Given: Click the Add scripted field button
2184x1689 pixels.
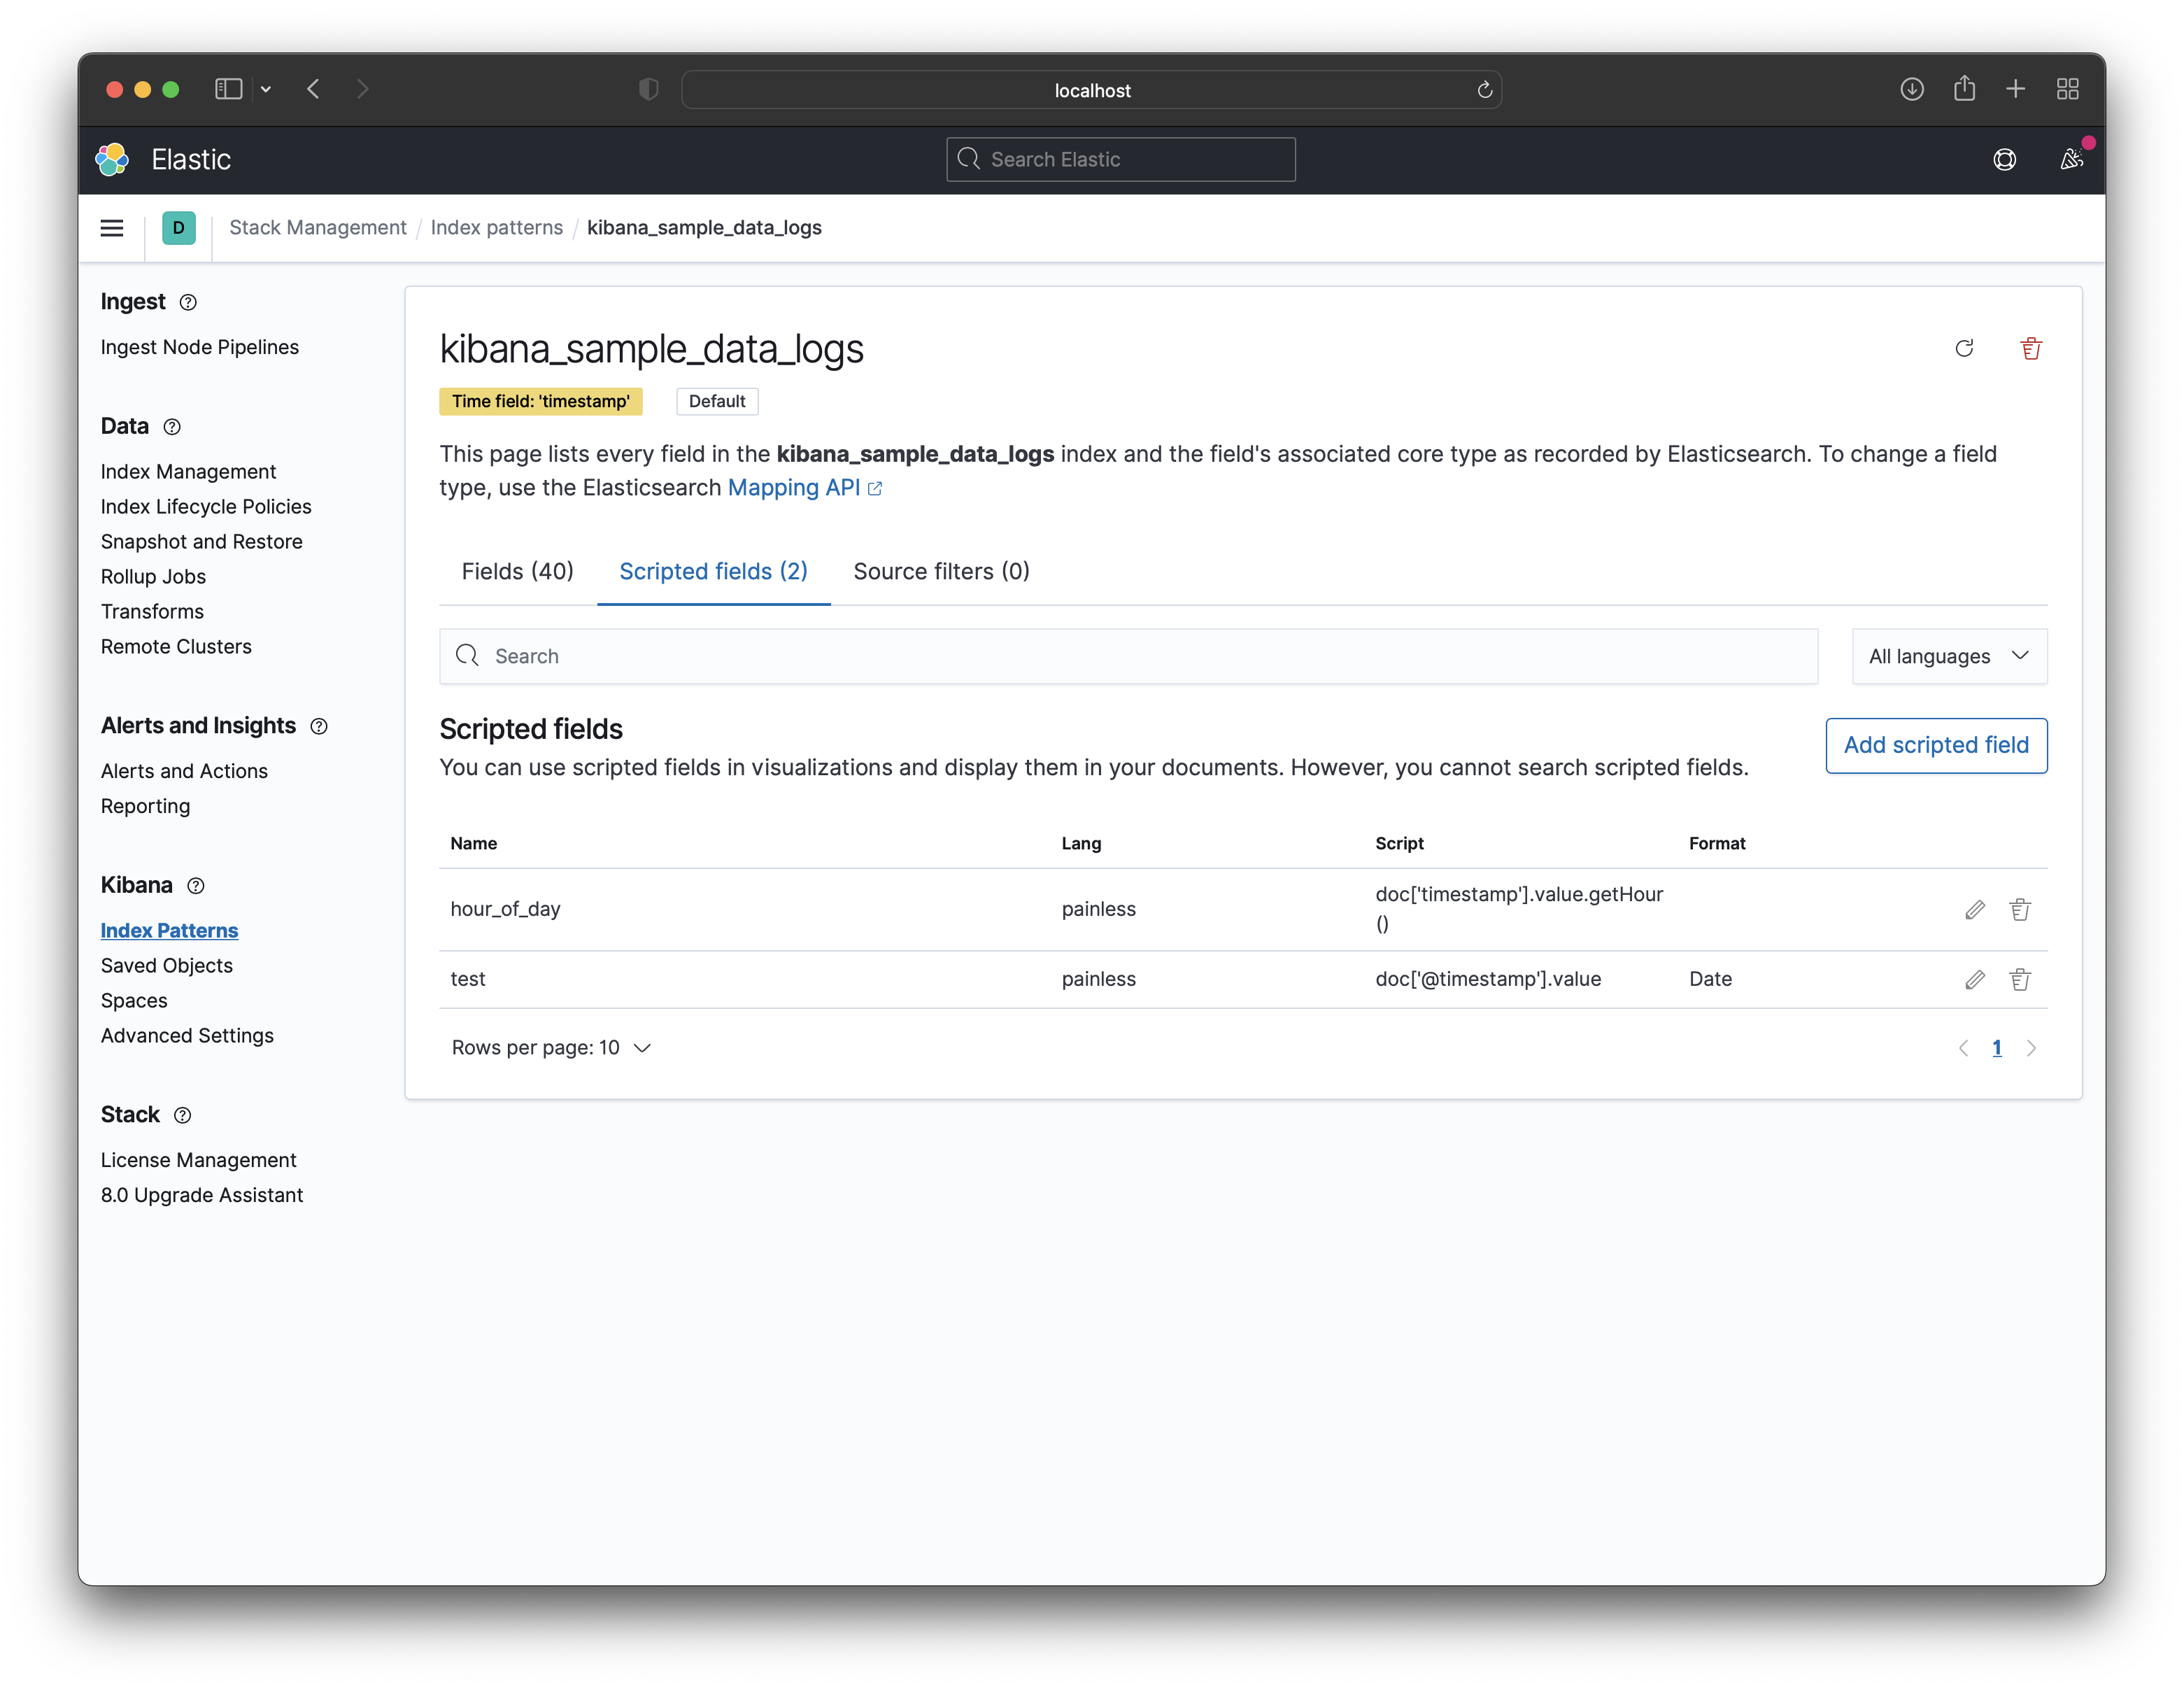Looking at the screenshot, I should 1936,745.
